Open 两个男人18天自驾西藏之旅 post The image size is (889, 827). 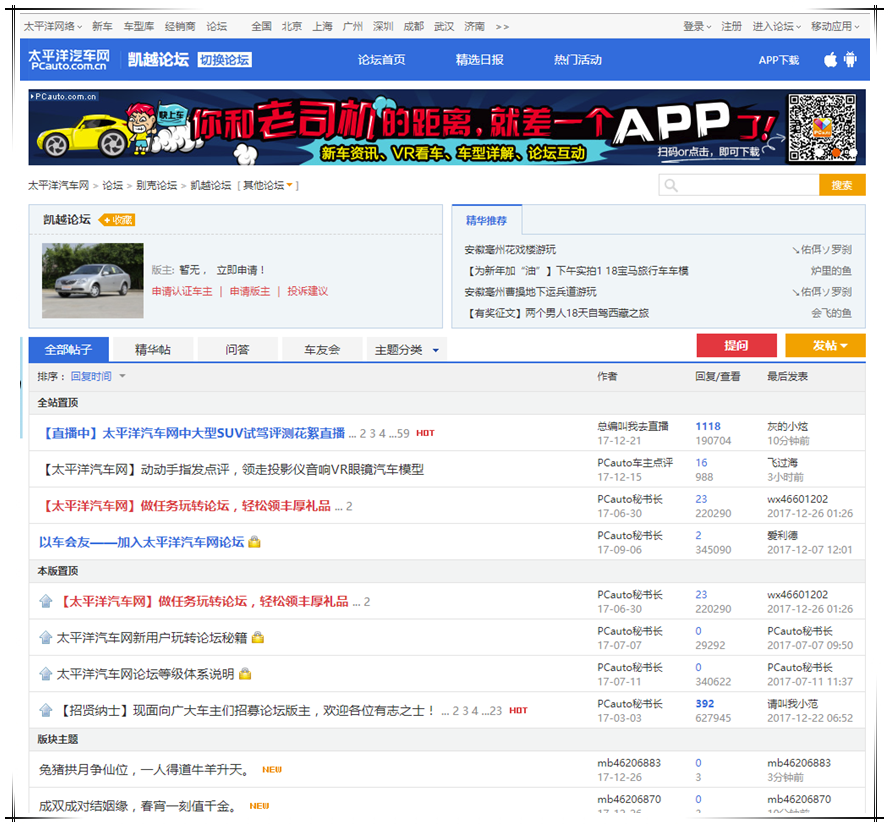(x=557, y=313)
